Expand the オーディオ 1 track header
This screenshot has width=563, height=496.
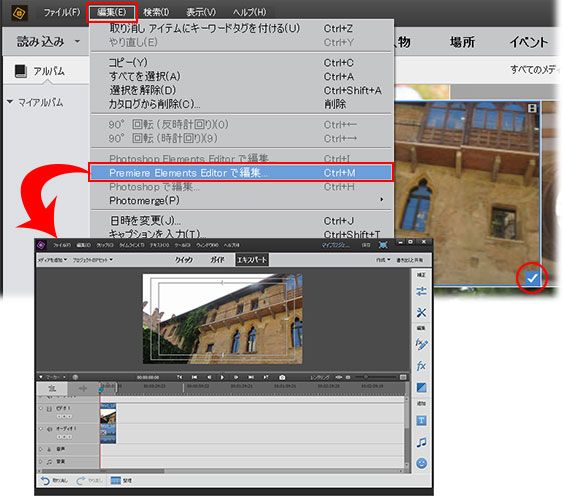41,428
